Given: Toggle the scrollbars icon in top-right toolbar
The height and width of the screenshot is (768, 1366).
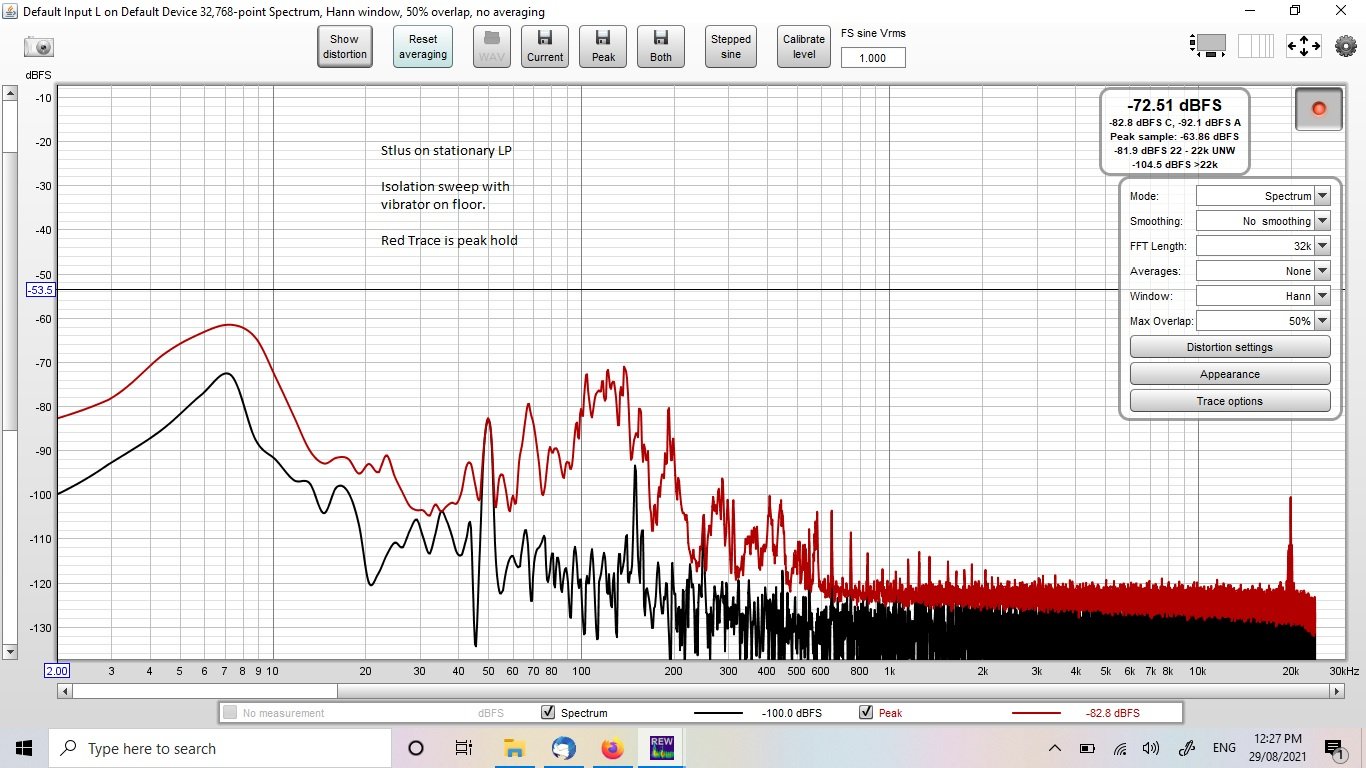Looking at the screenshot, I should coord(1209,46).
